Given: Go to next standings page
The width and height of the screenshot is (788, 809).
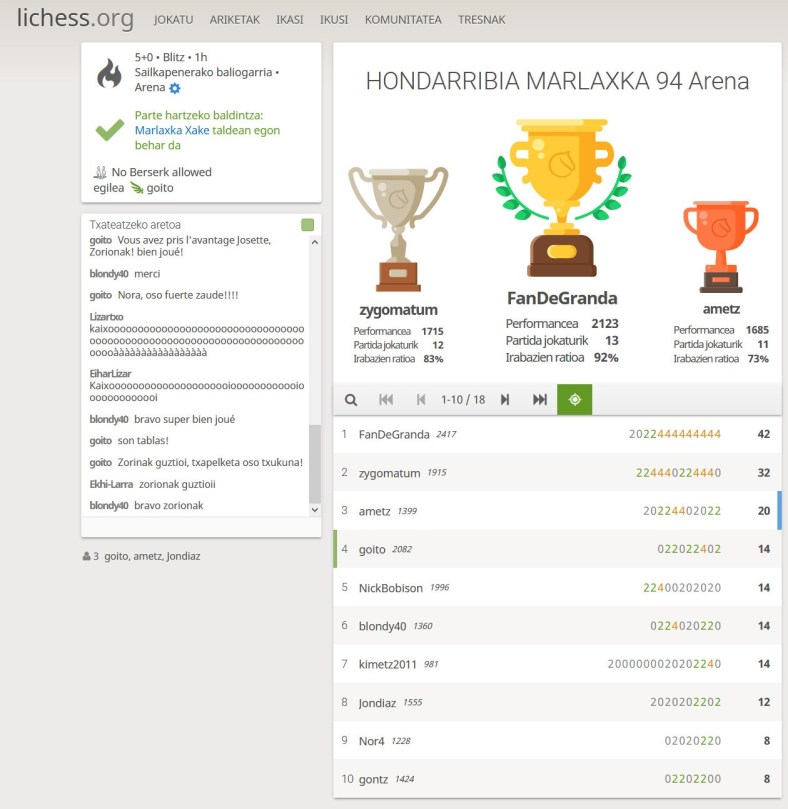Looking at the screenshot, I should click(505, 400).
